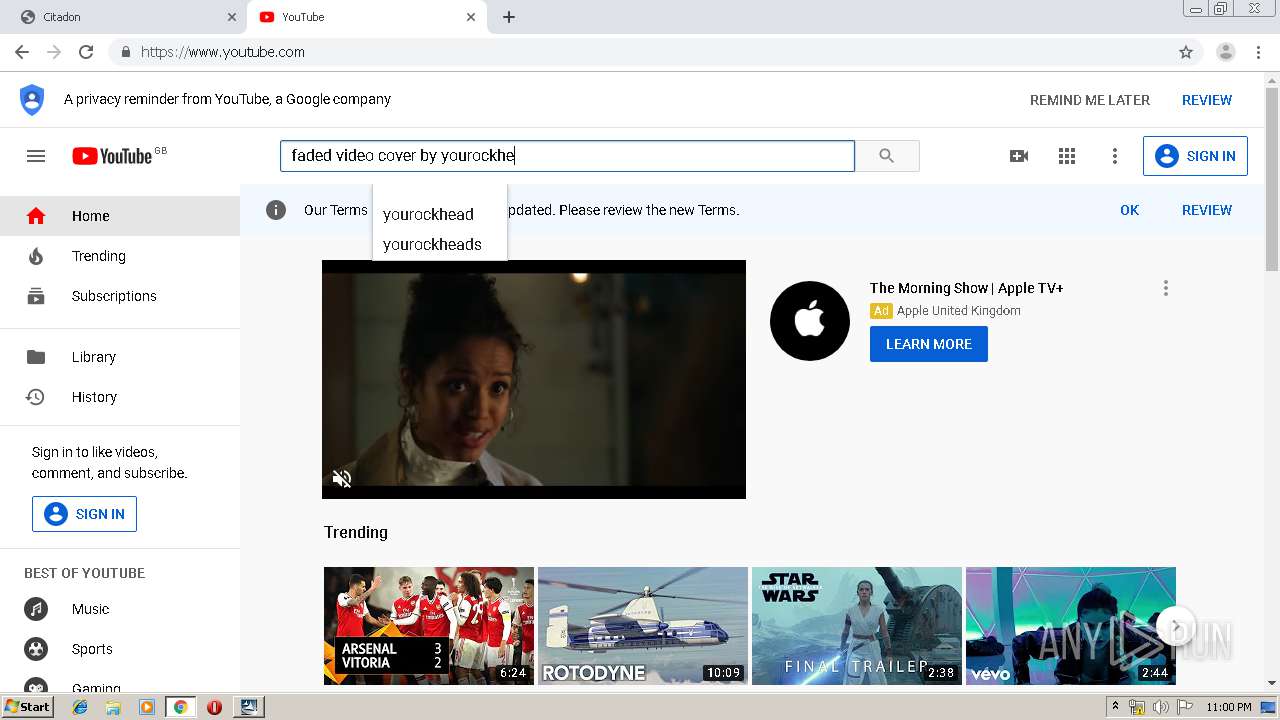Open the Star Wars Final Trailer thumbnail

tap(857, 626)
